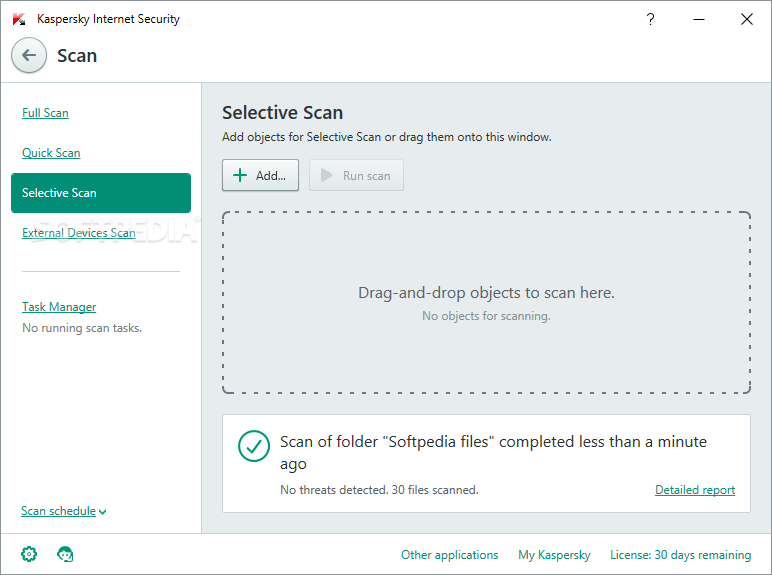Open Other applications link
The height and width of the screenshot is (575, 772).
coord(450,555)
